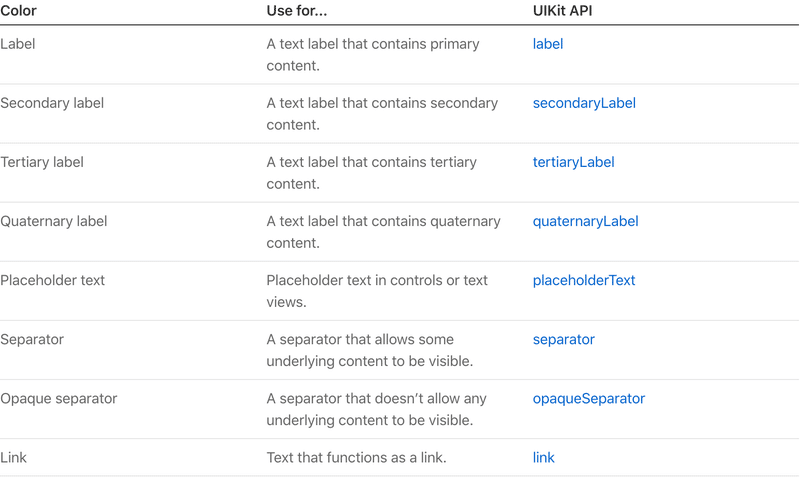Open the secondaryLabel API link

(584, 103)
